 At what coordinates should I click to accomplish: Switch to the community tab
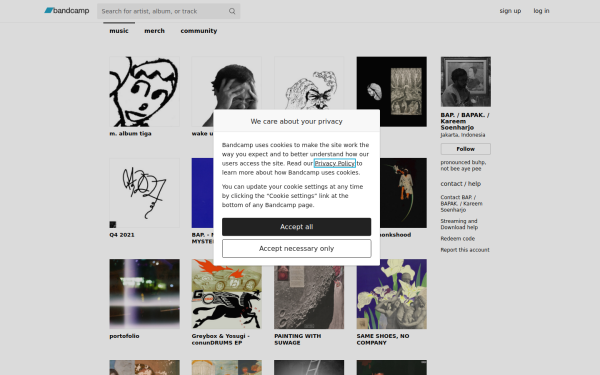click(x=199, y=31)
